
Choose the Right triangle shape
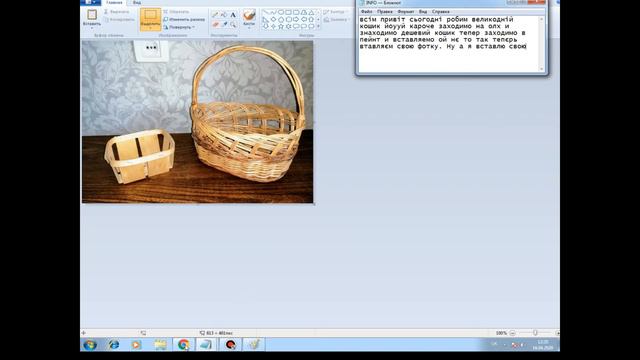pos(266,19)
